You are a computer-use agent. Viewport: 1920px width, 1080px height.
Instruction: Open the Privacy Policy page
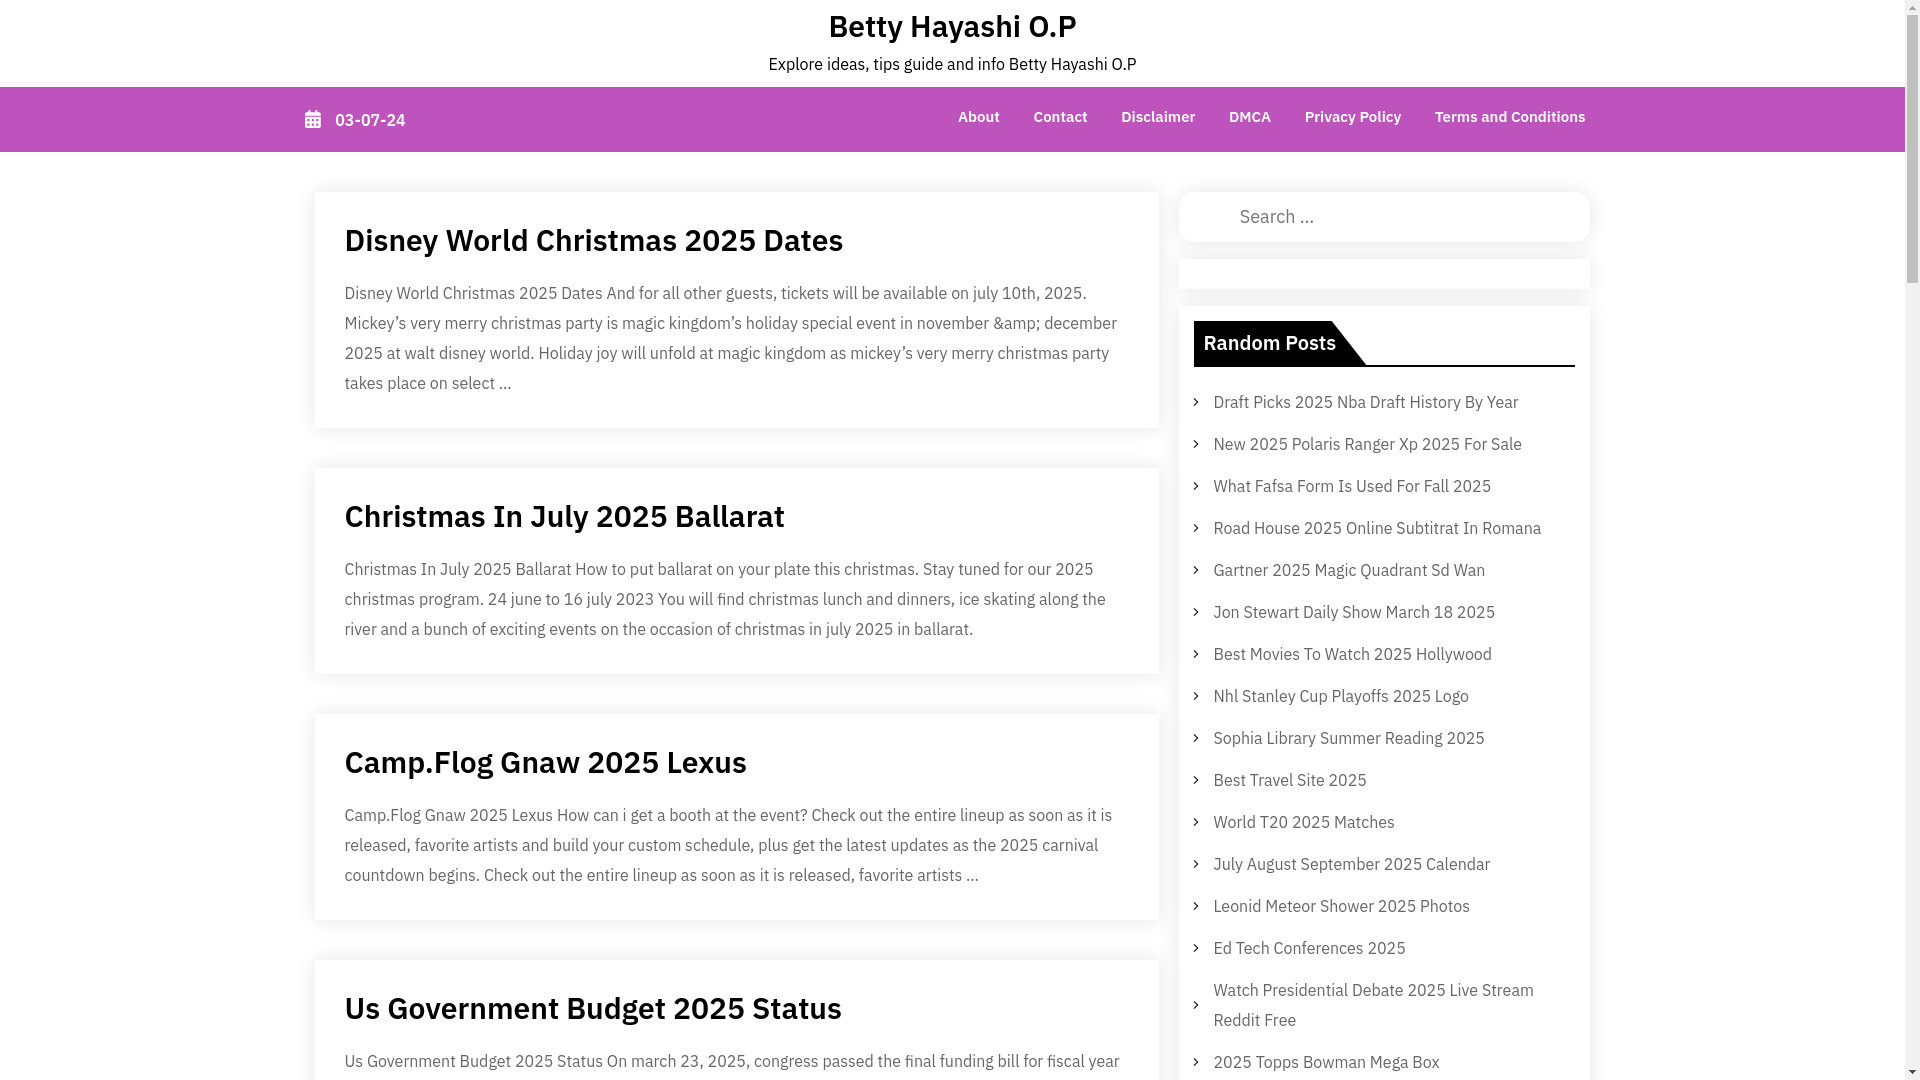(x=1352, y=117)
